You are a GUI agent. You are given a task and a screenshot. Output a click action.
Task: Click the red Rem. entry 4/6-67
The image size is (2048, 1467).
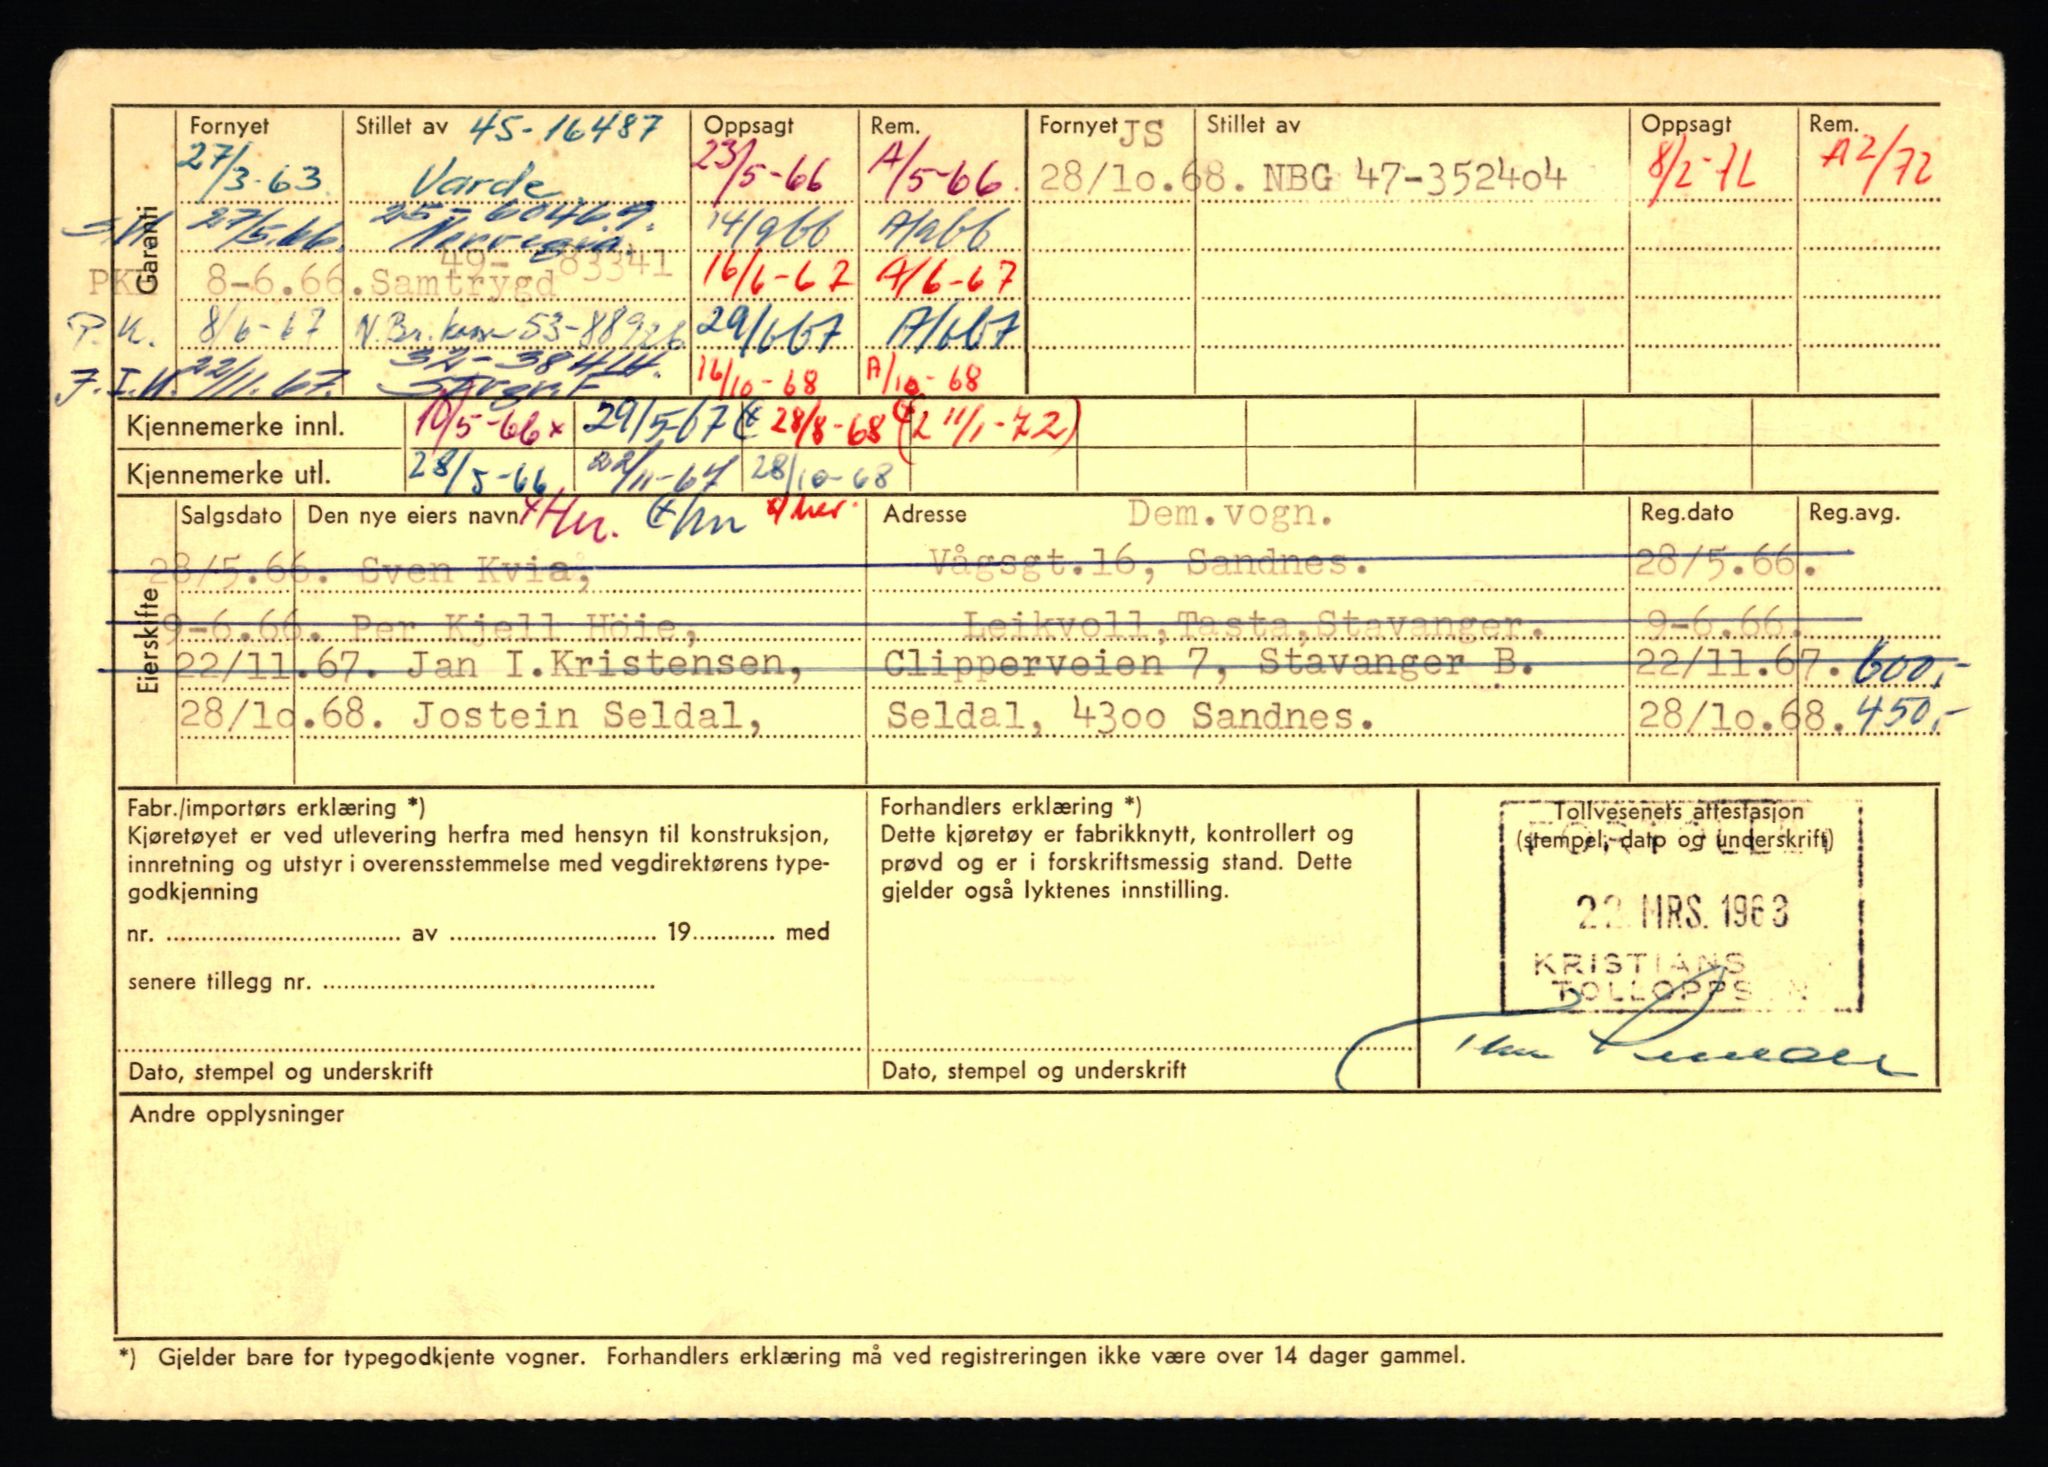point(943,278)
